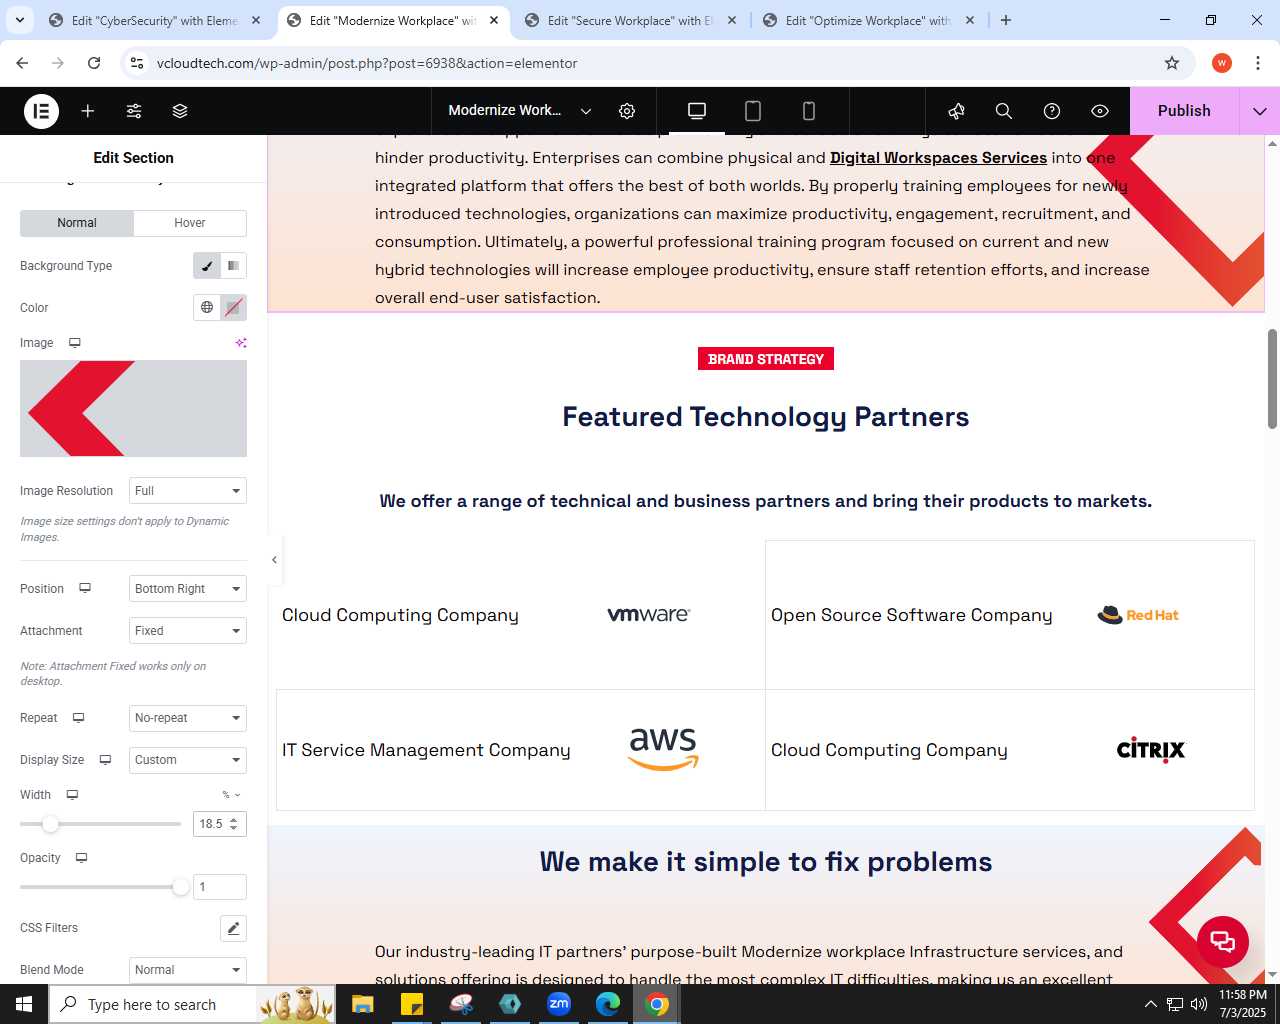This screenshot has height=1024, width=1280.
Task: Open Digital Workspaces Services link
Action: (x=938, y=158)
